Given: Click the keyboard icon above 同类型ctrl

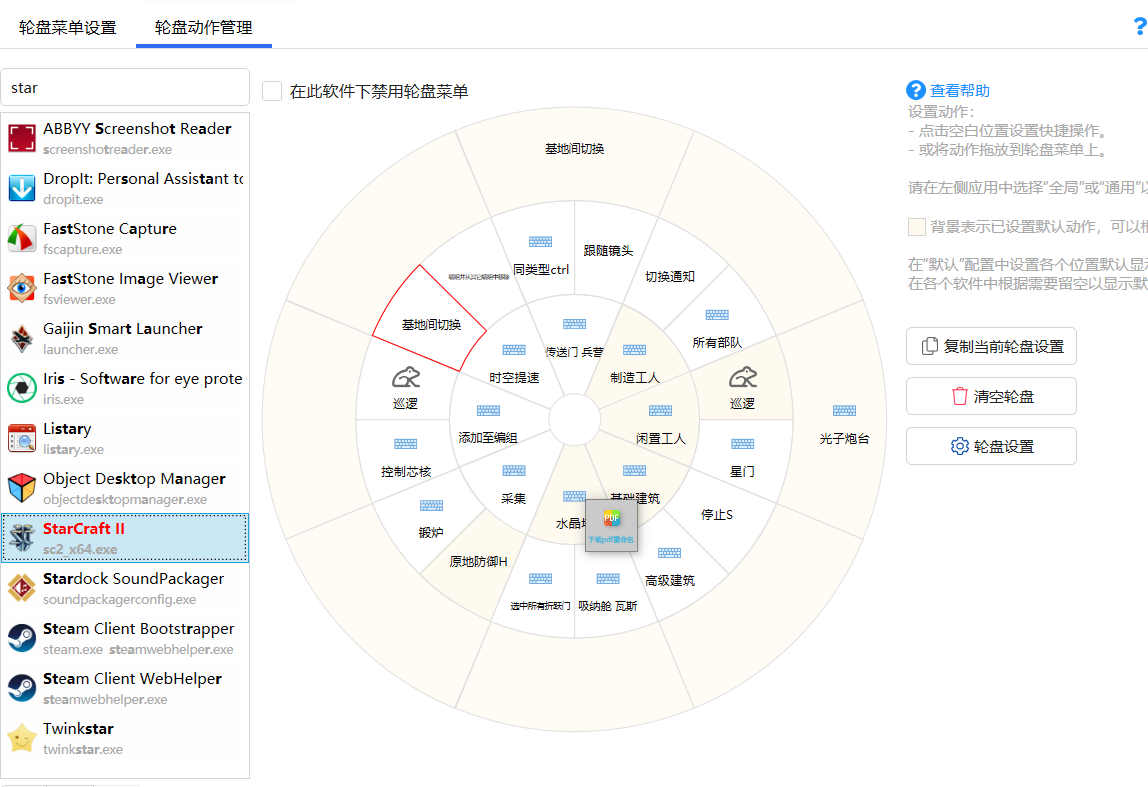Looking at the screenshot, I should click(540, 242).
